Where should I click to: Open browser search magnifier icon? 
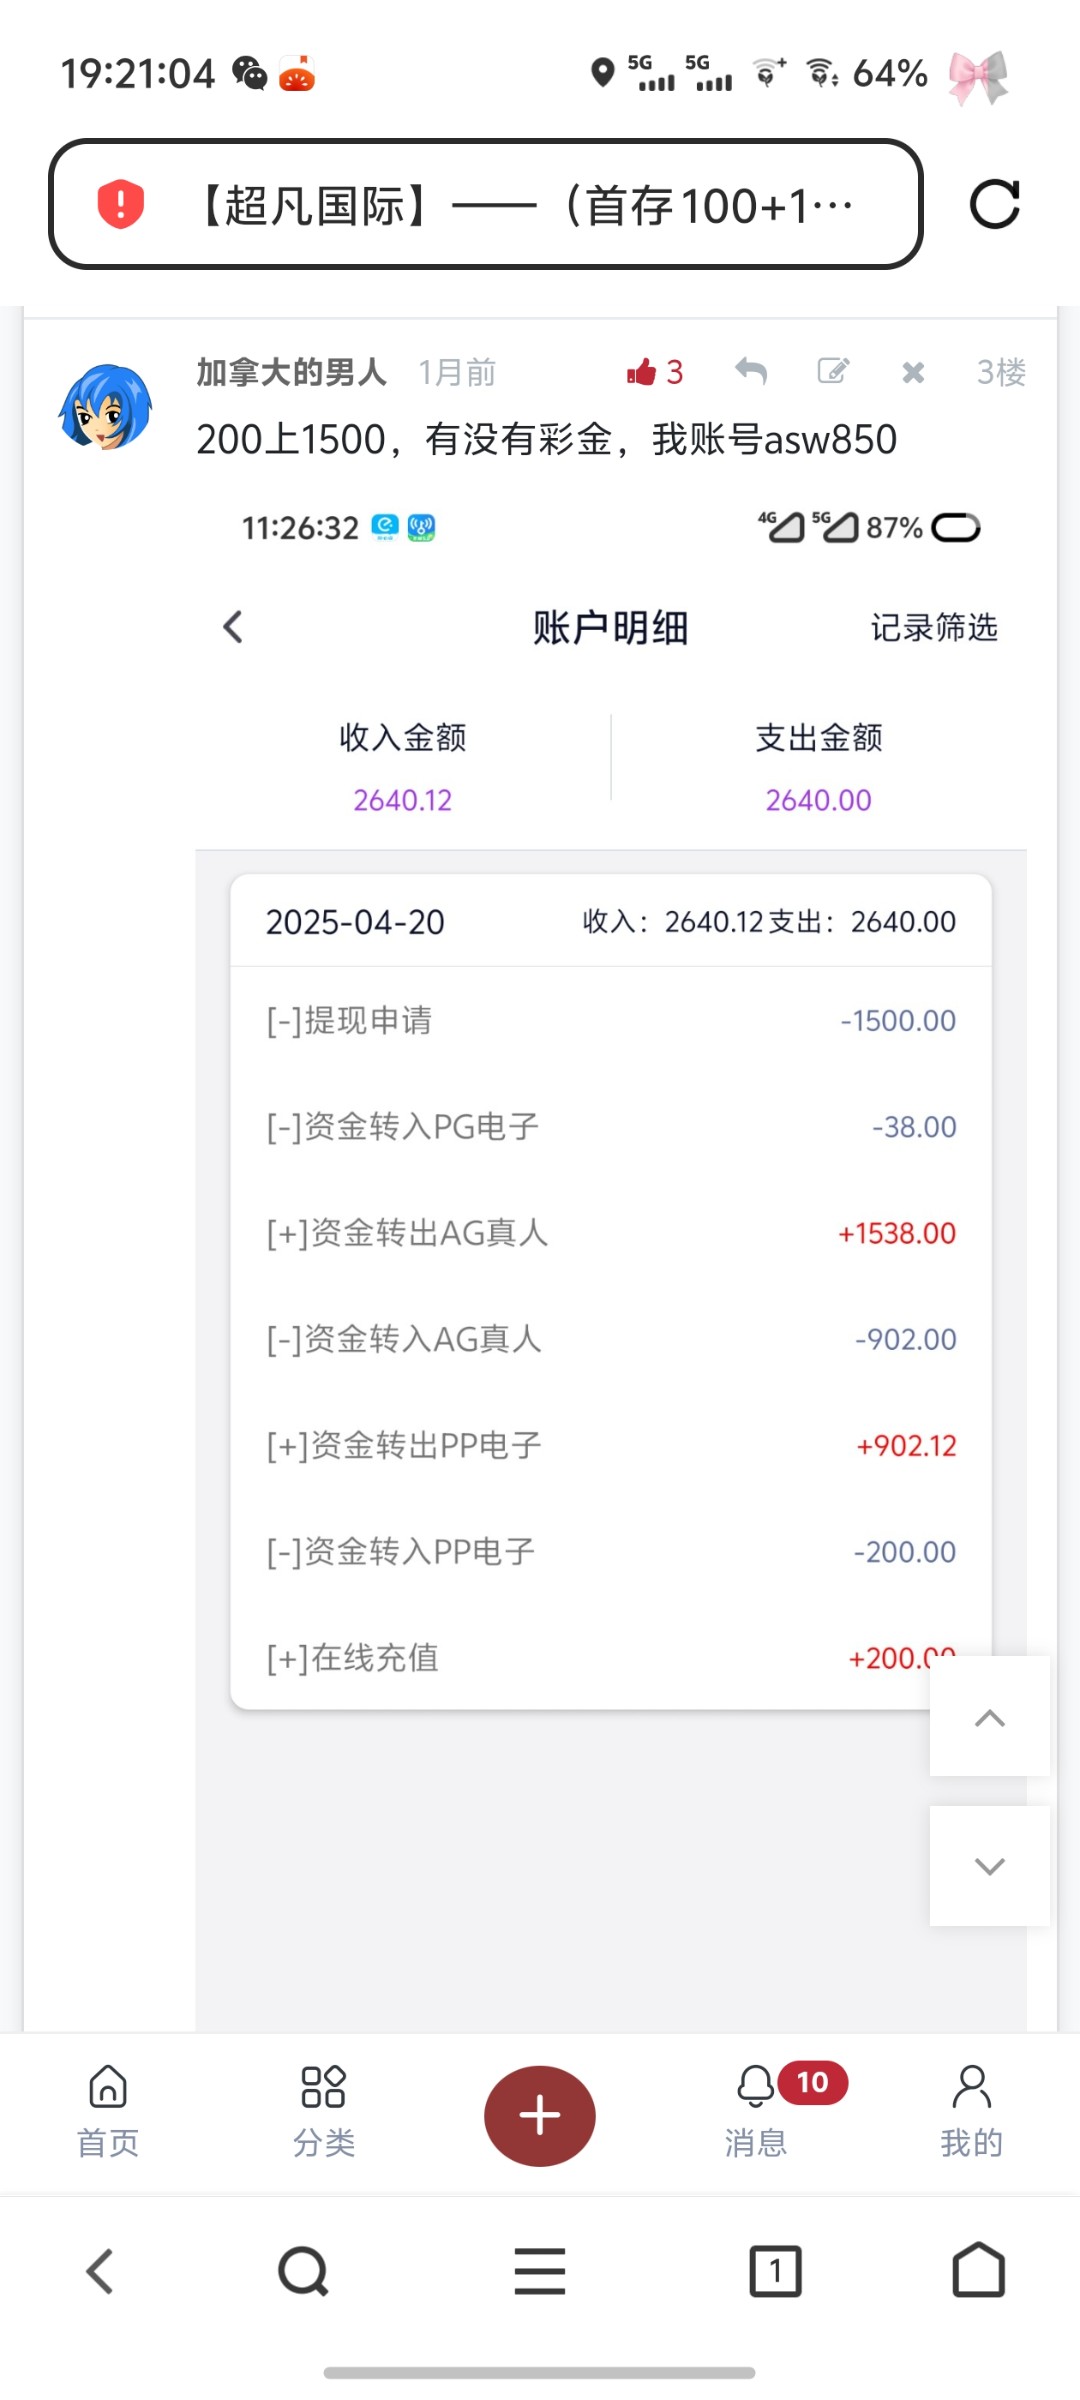(303, 2271)
